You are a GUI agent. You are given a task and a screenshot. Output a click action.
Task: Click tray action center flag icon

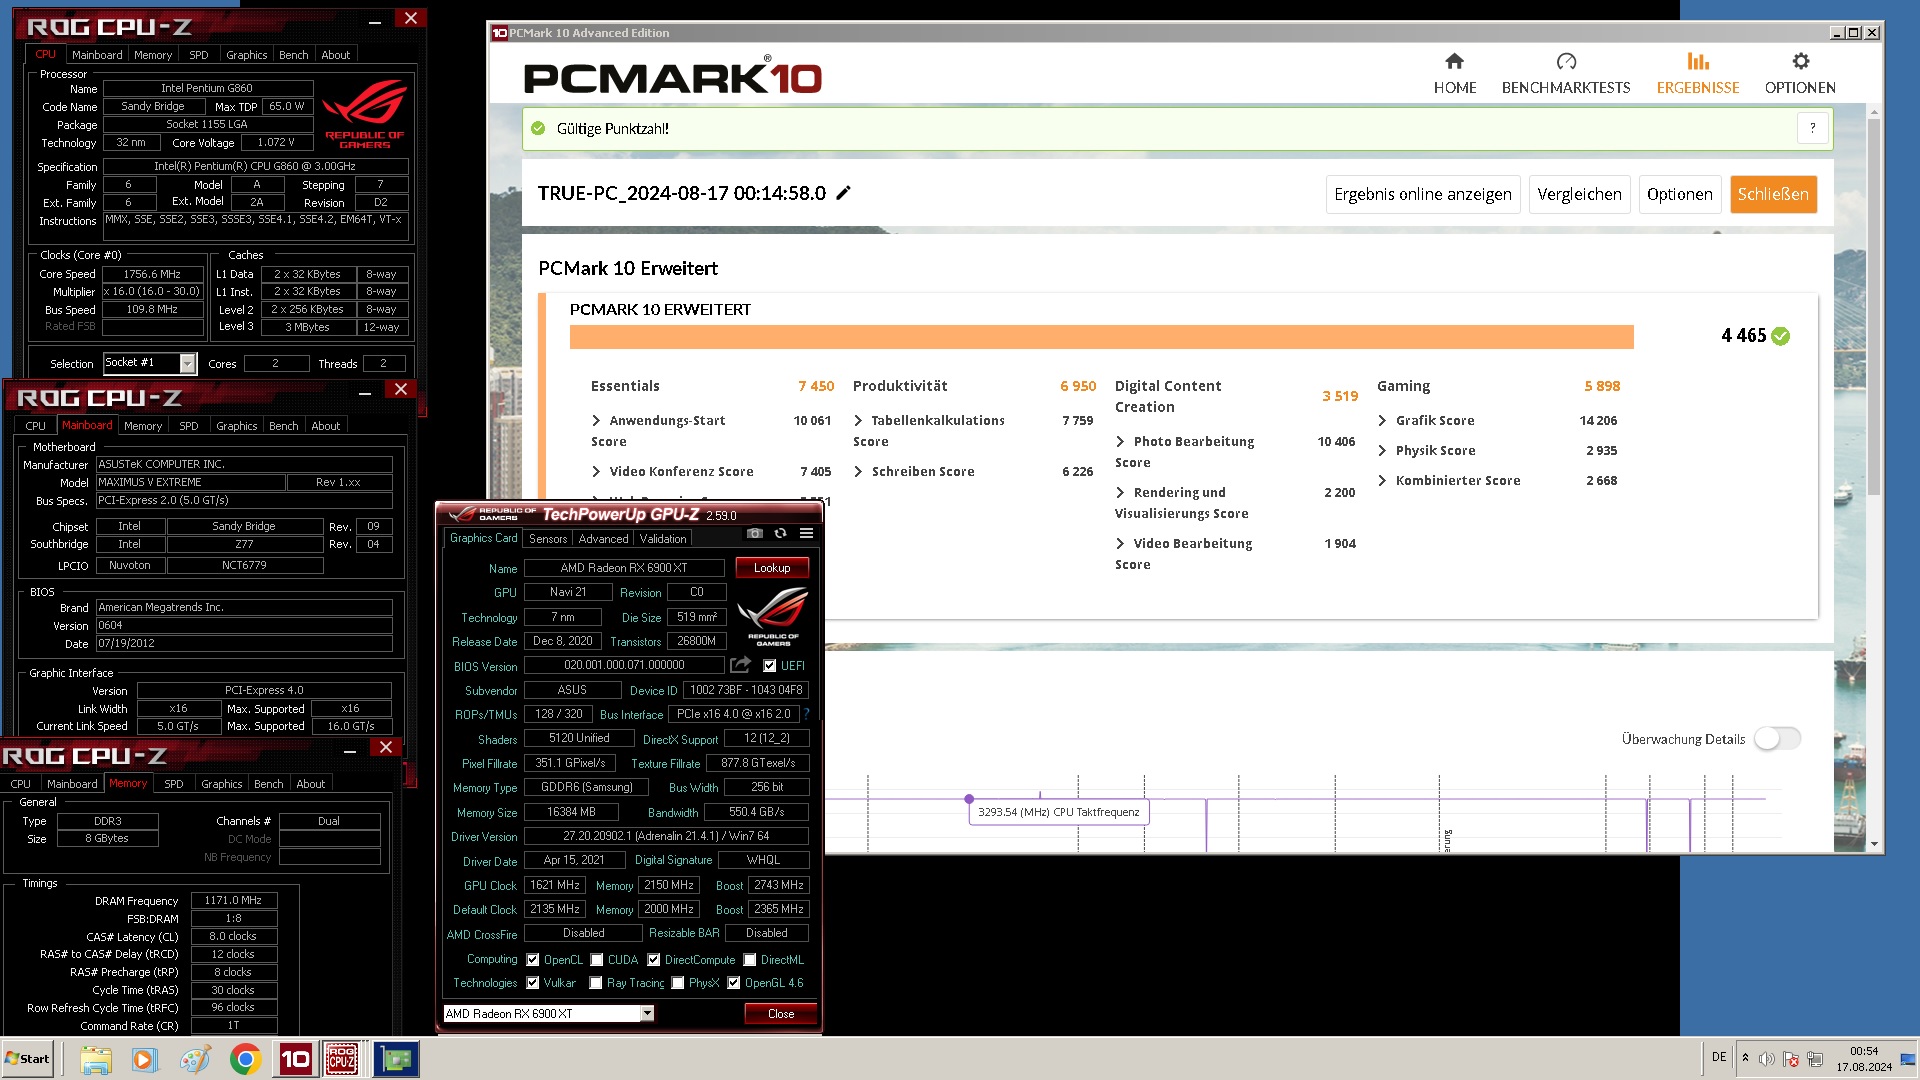[x=1791, y=1059]
